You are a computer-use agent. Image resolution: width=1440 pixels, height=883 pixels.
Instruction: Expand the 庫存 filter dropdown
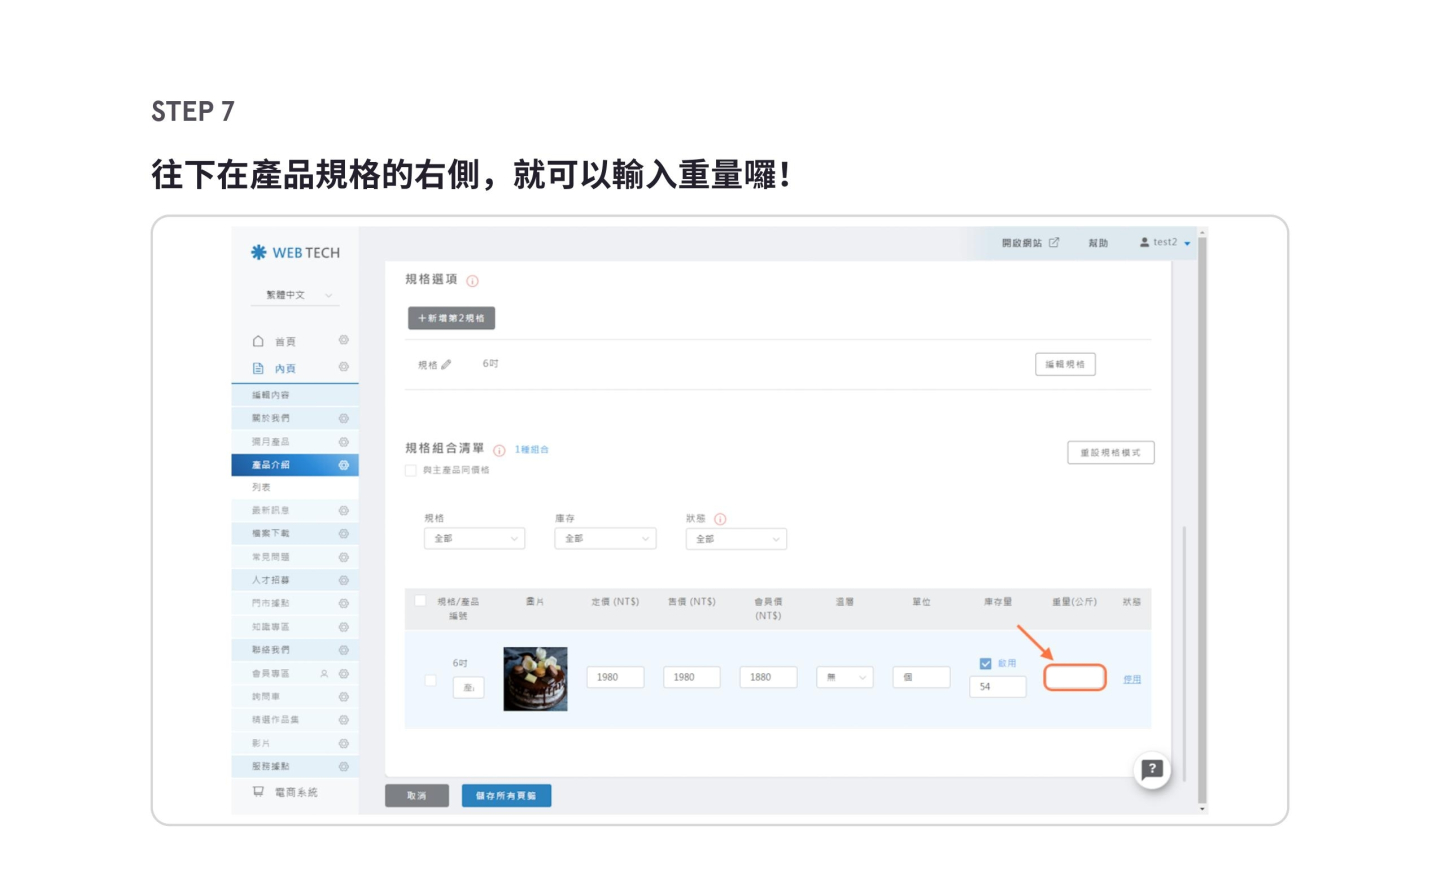[605, 539]
